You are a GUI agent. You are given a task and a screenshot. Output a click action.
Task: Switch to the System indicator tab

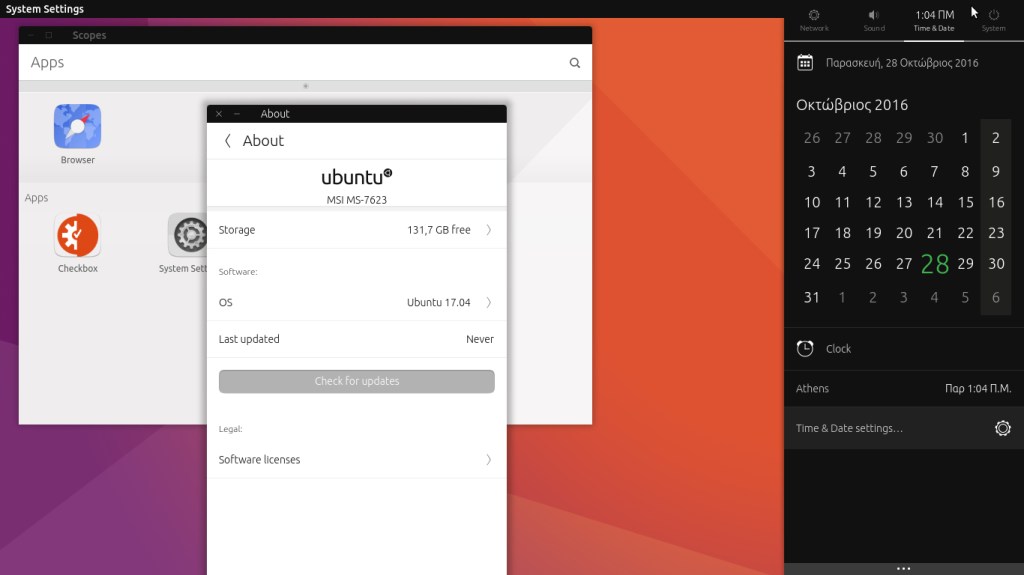pos(993,20)
